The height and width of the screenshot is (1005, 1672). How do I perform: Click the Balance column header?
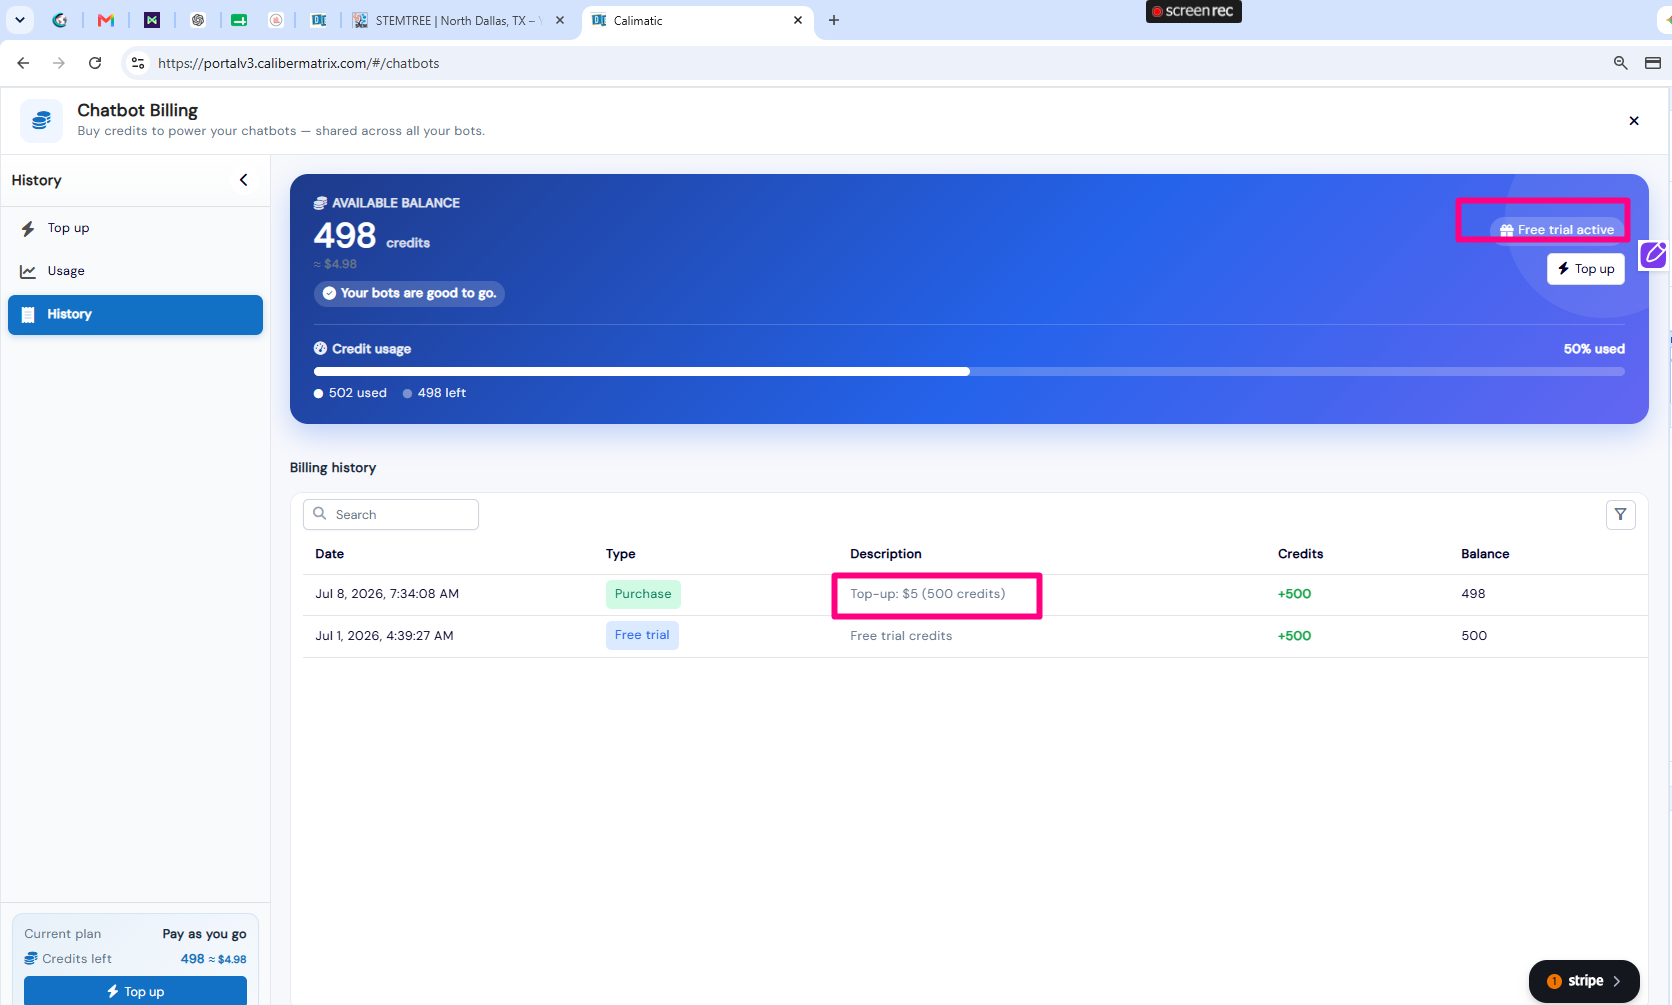[1485, 554]
